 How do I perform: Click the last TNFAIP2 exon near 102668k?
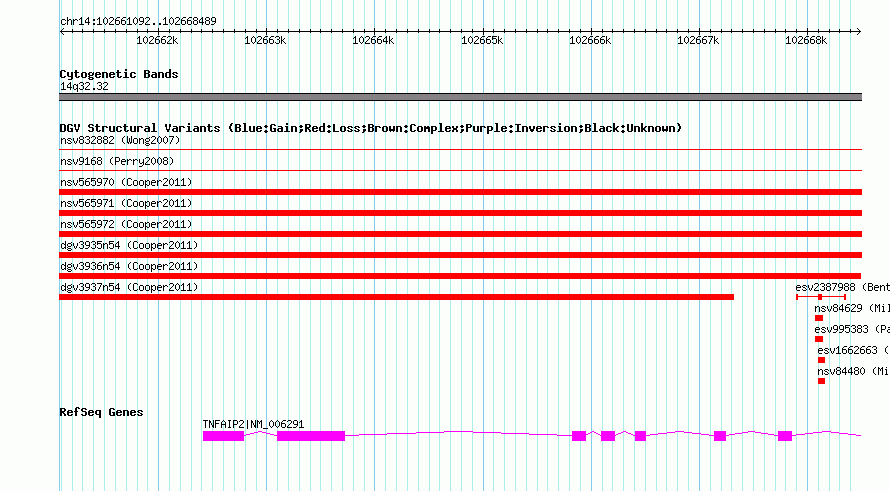point(785,436)
